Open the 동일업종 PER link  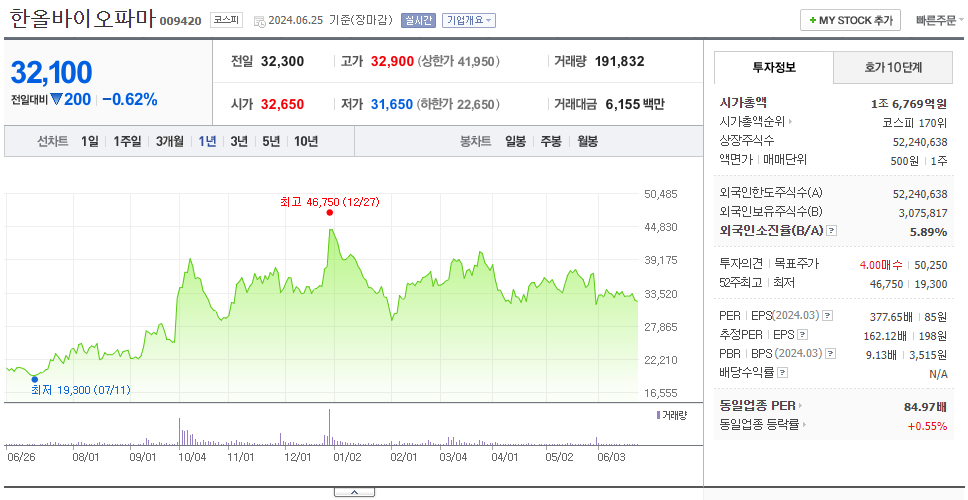click(757, 406)
